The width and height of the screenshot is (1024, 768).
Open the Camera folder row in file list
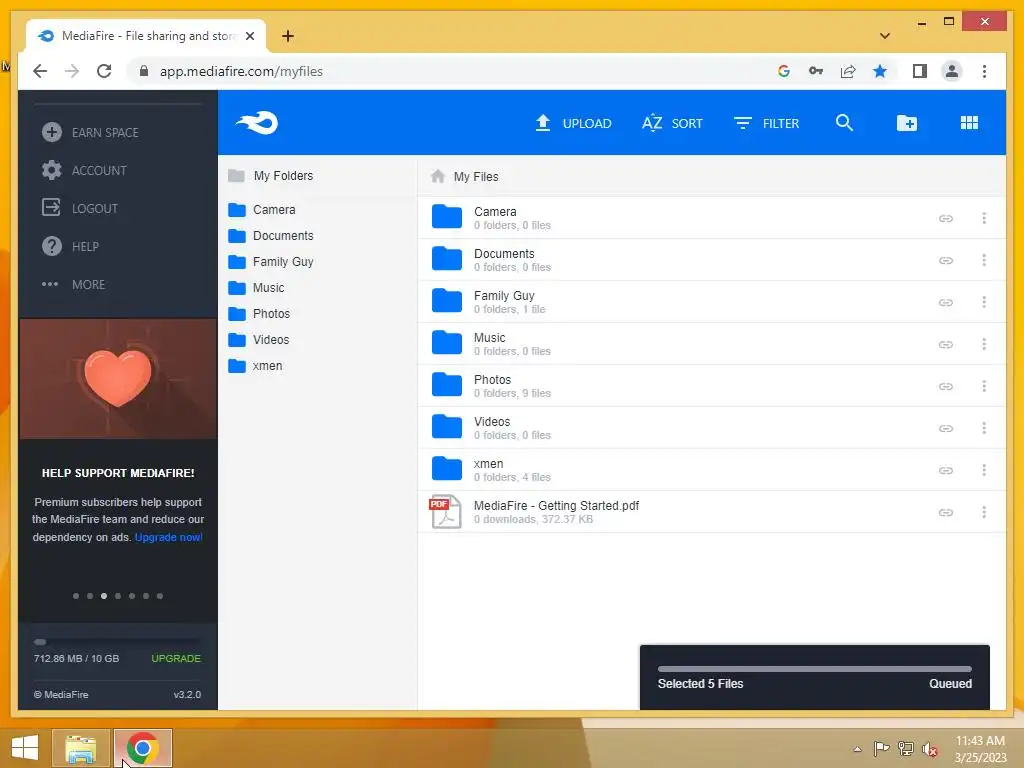pos(711,218)
